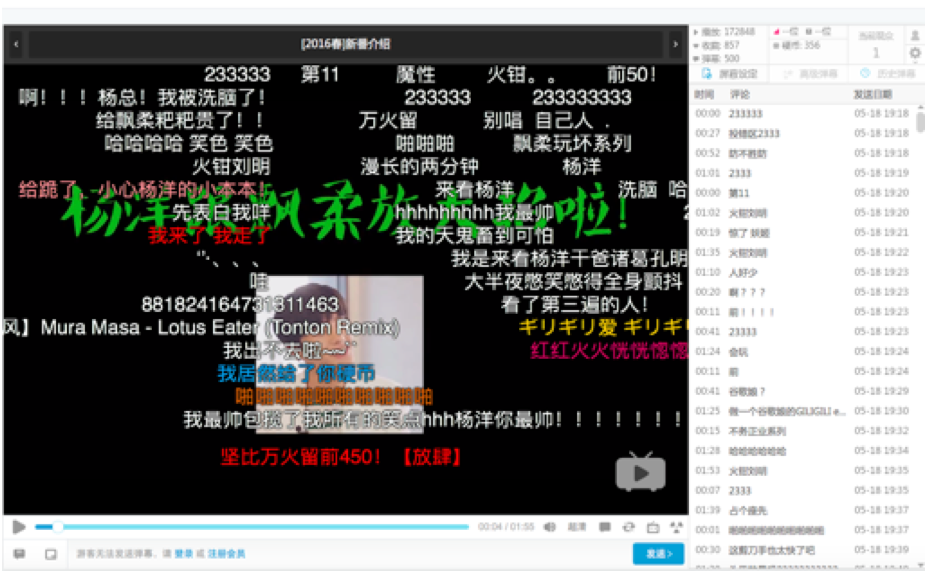Select the danmaku row at 01:28
931x572 pixels.
[803, 451]
